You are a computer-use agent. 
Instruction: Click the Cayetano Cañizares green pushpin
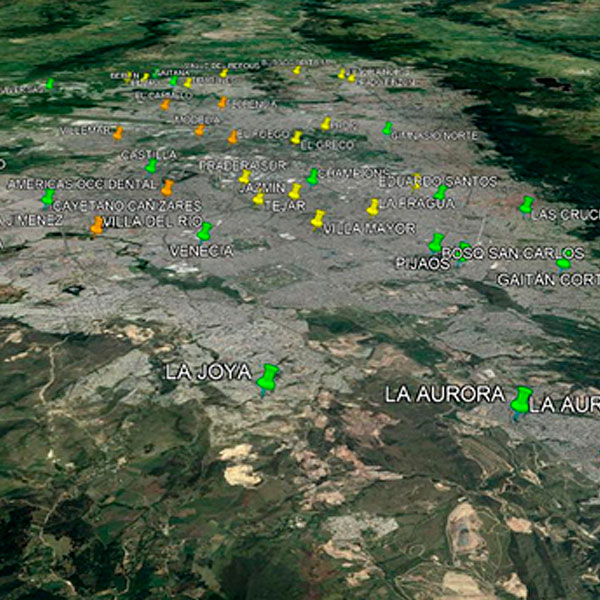[47, 198]
